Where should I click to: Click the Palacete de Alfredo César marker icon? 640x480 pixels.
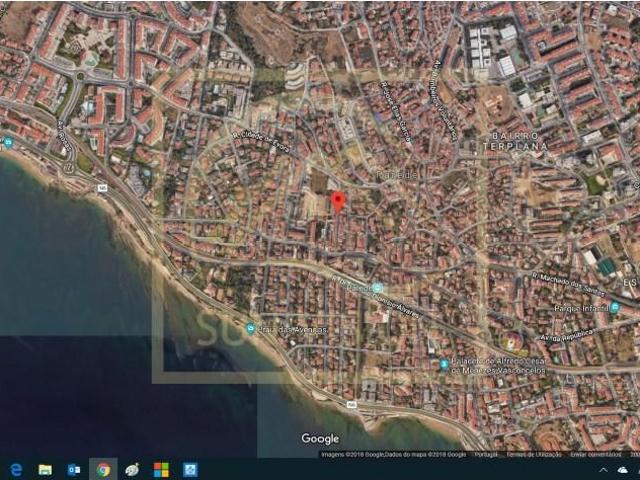tap(444, 364)
